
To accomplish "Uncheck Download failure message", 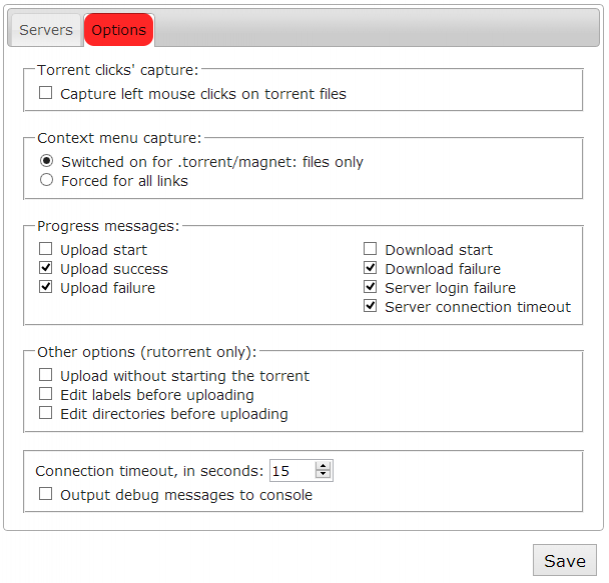I will click(x=370, y=269).
